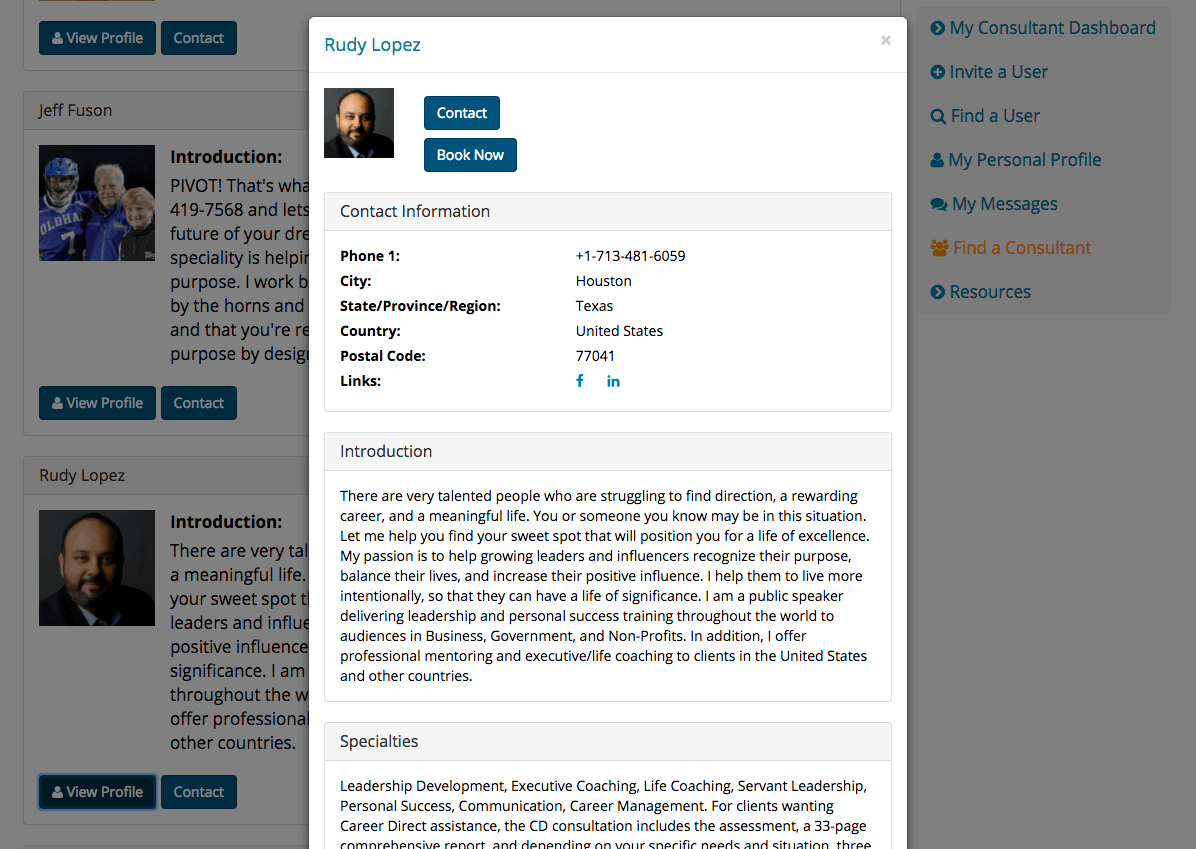Viewport: 1196px width, 849px height.
Task: Click the Book Now button
Action: point(470,155)
